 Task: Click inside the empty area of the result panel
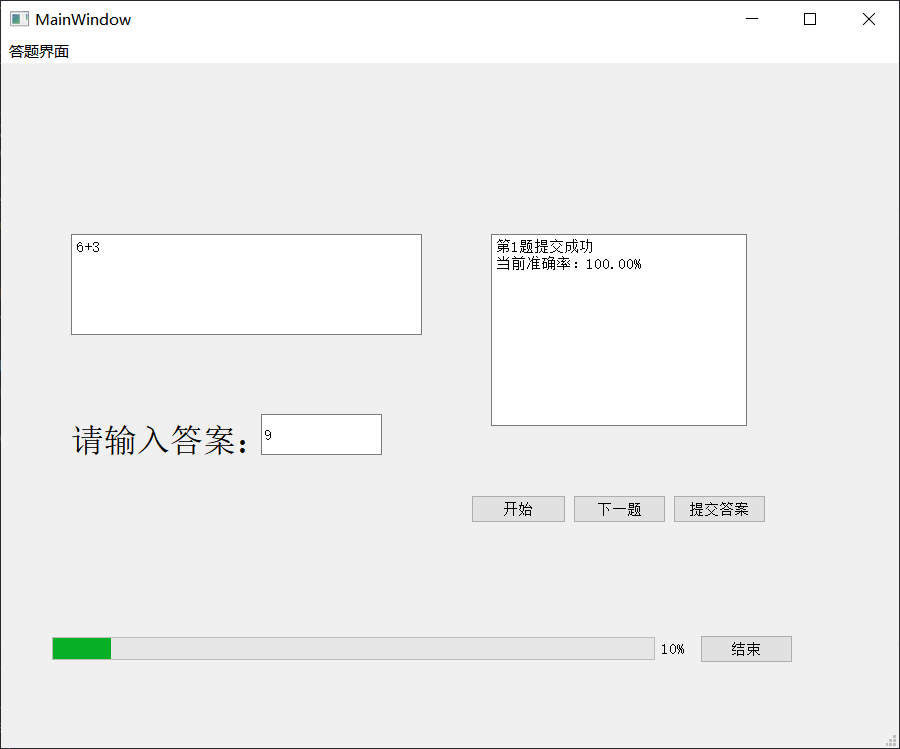point(618,360)
